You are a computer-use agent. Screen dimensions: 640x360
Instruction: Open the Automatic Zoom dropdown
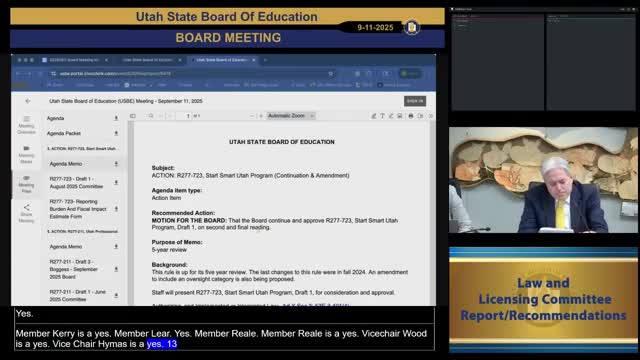(291, 116)
